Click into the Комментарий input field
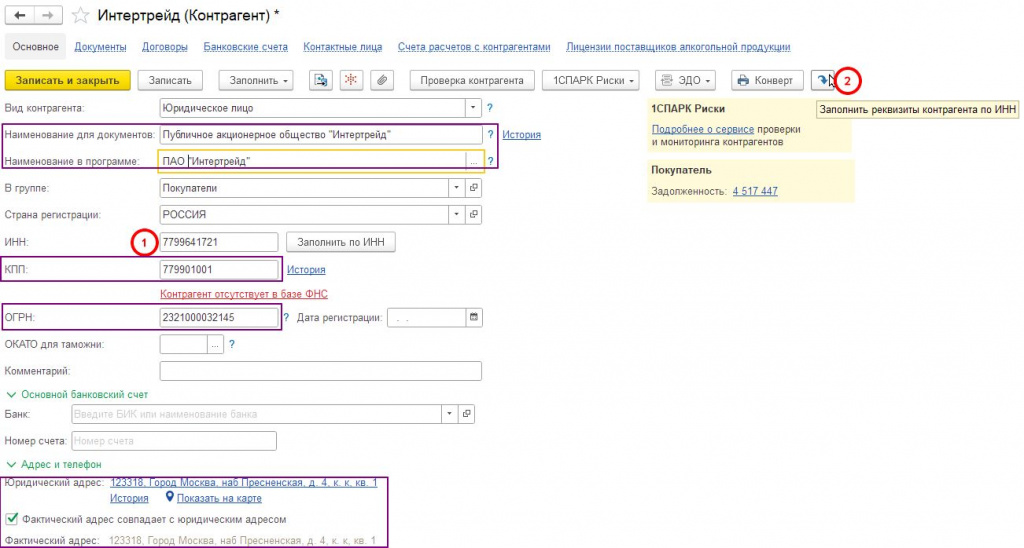Viewport: 1024px width, 548px height. tap(320, 371)
